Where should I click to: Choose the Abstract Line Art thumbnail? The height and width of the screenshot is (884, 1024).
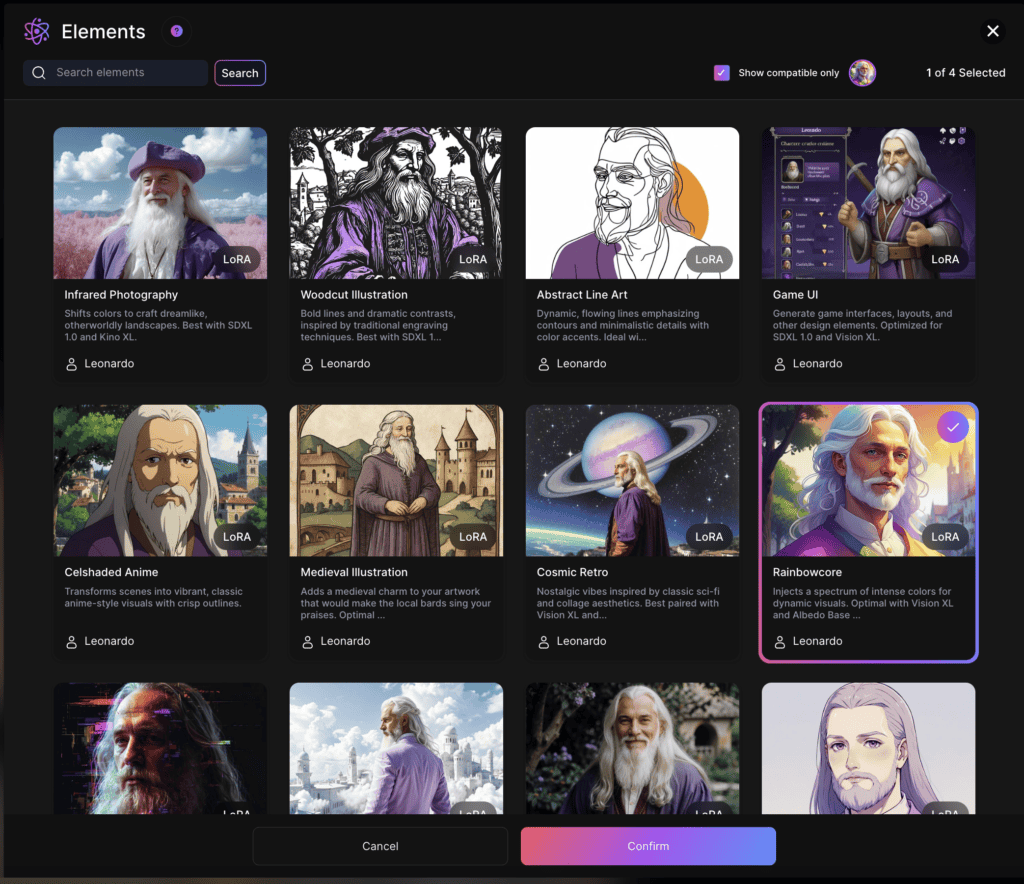coord(632,203)
